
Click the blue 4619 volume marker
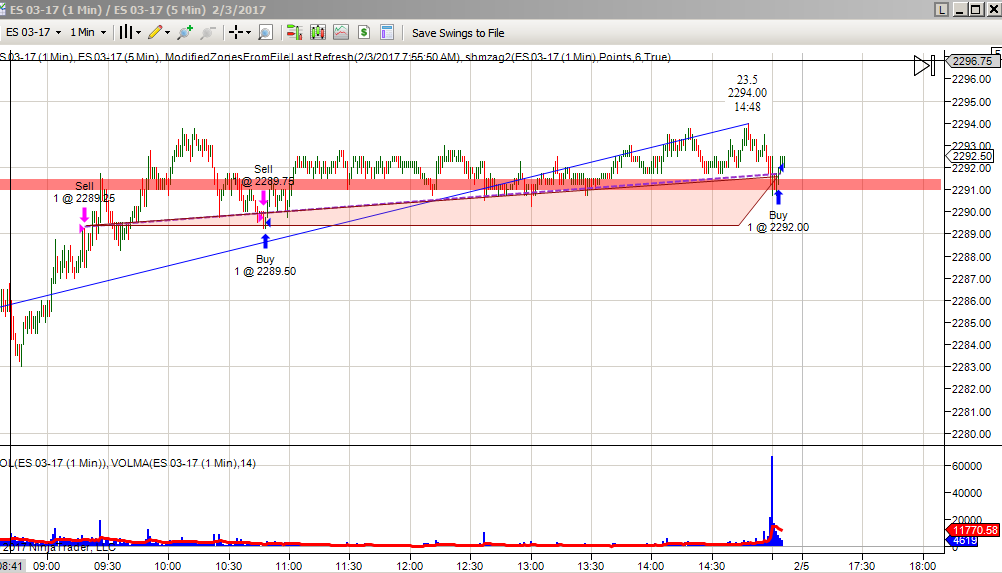pyautogui.click(x=964, y=541)
